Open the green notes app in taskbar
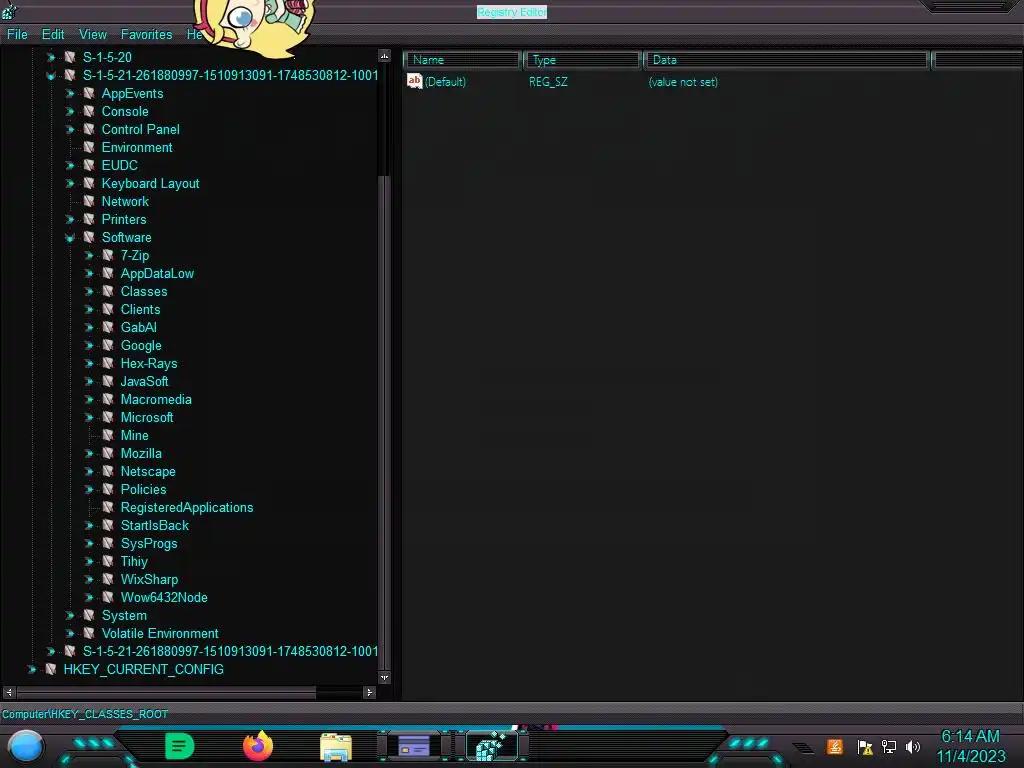Image resolution: width=1024 pixels, height=768 pixels. (180, 746)
